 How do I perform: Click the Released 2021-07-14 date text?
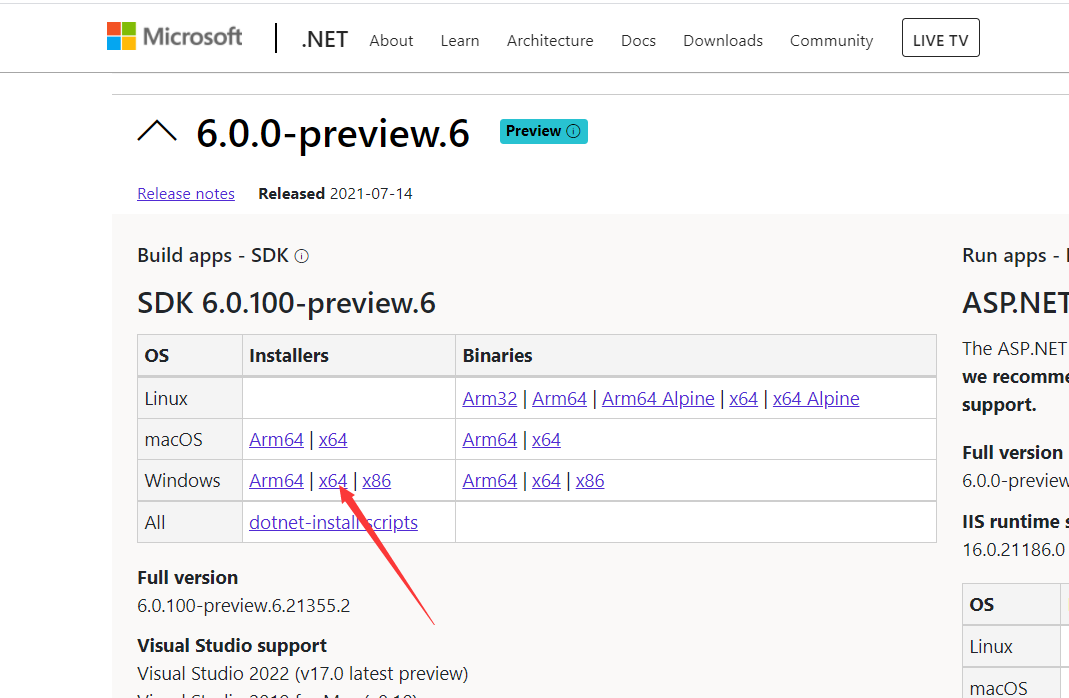335,194
